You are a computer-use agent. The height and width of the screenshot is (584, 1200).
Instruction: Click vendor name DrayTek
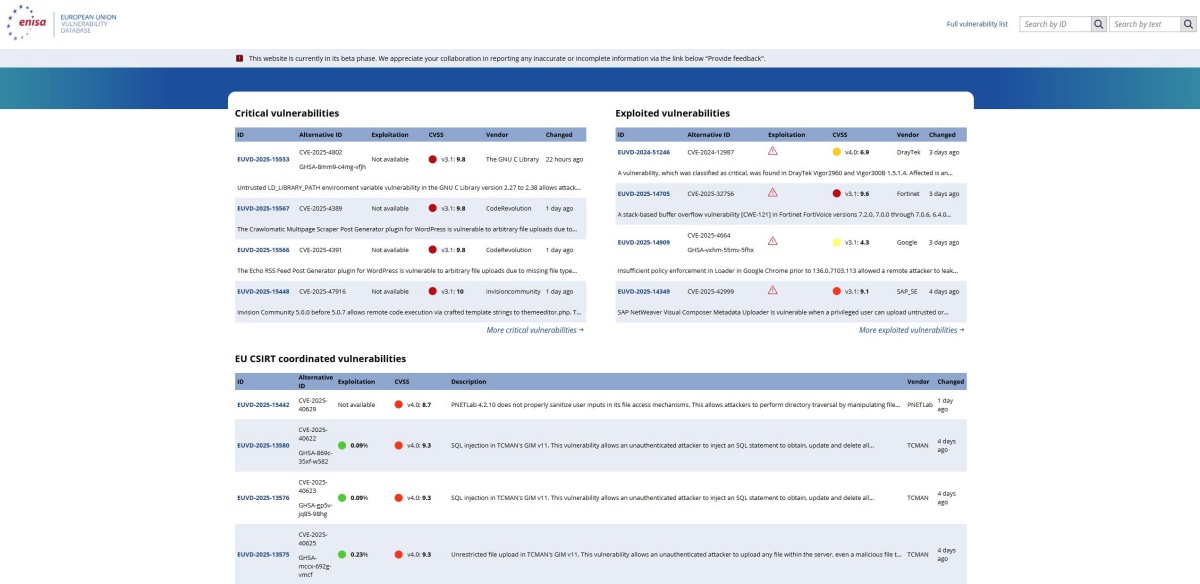(x=909, y=152)
